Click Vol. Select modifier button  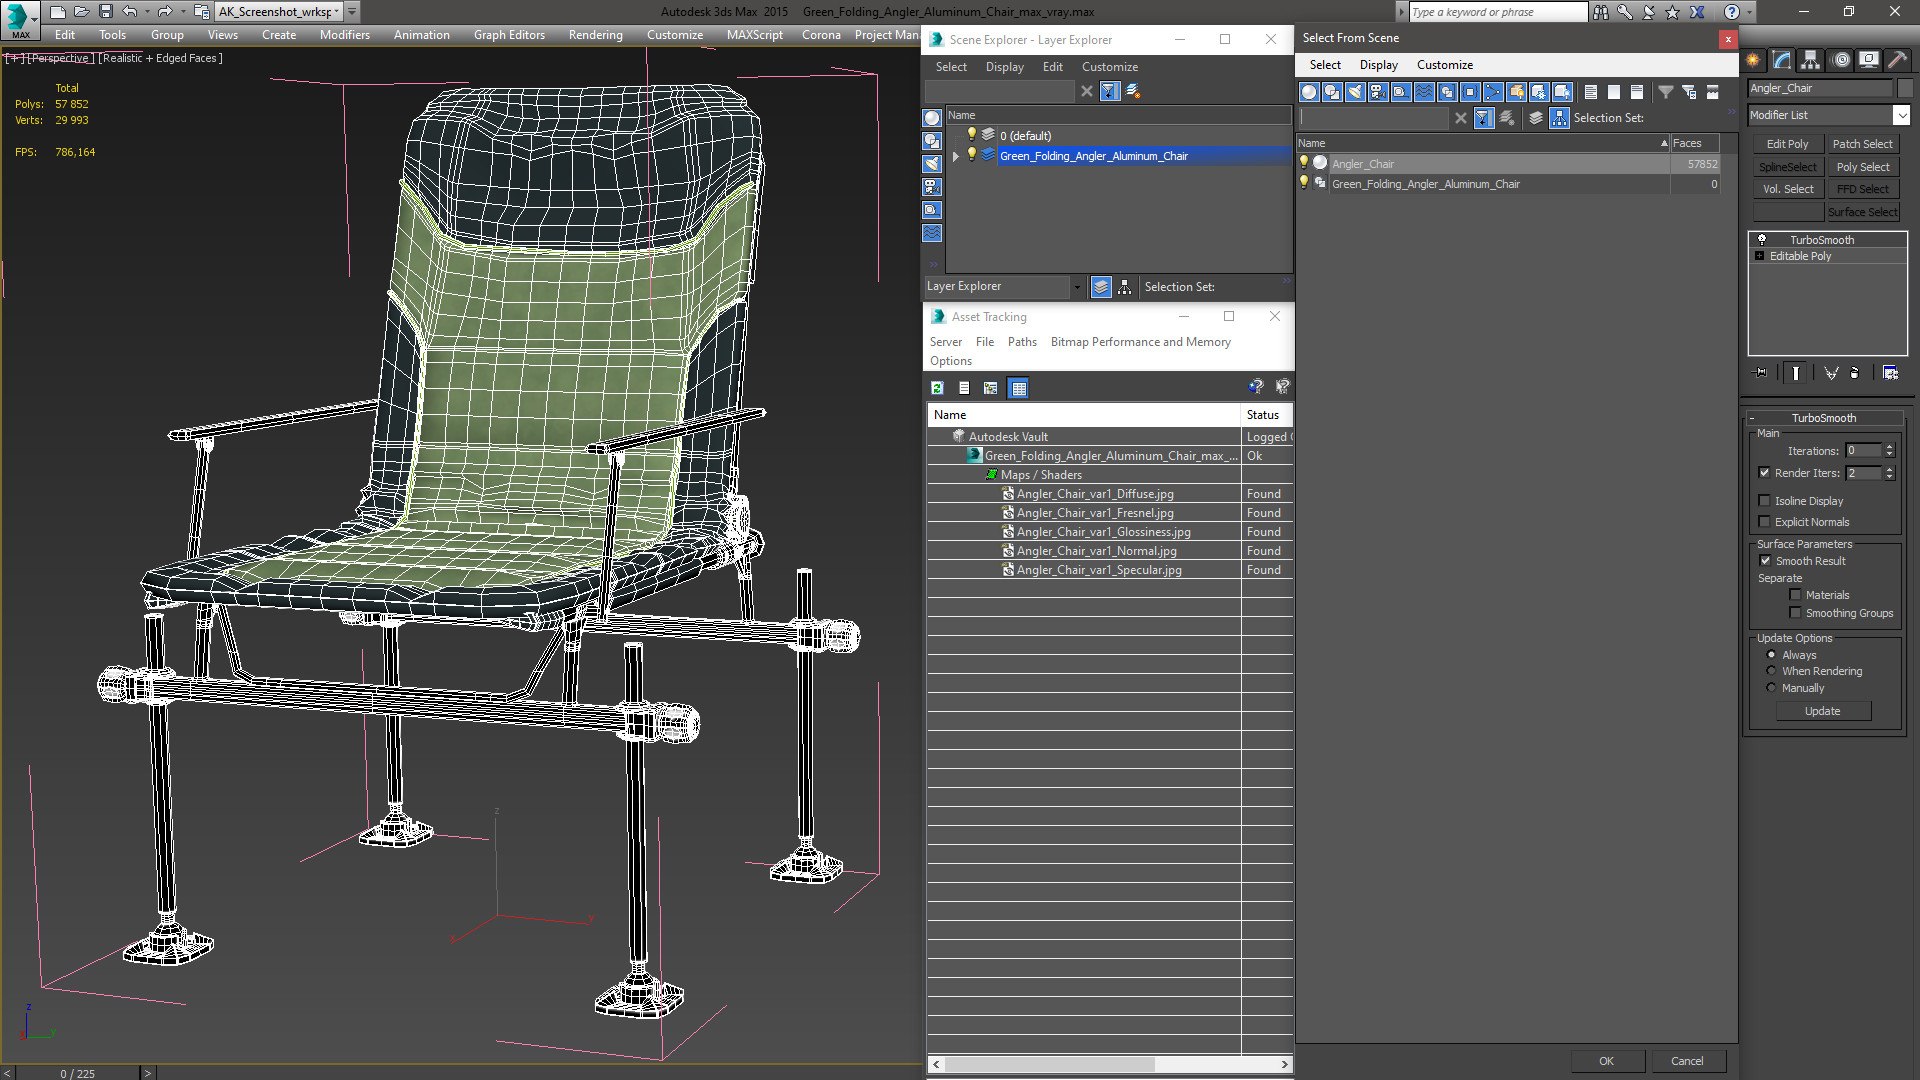pyautogui.click(x=1787, y=189)
